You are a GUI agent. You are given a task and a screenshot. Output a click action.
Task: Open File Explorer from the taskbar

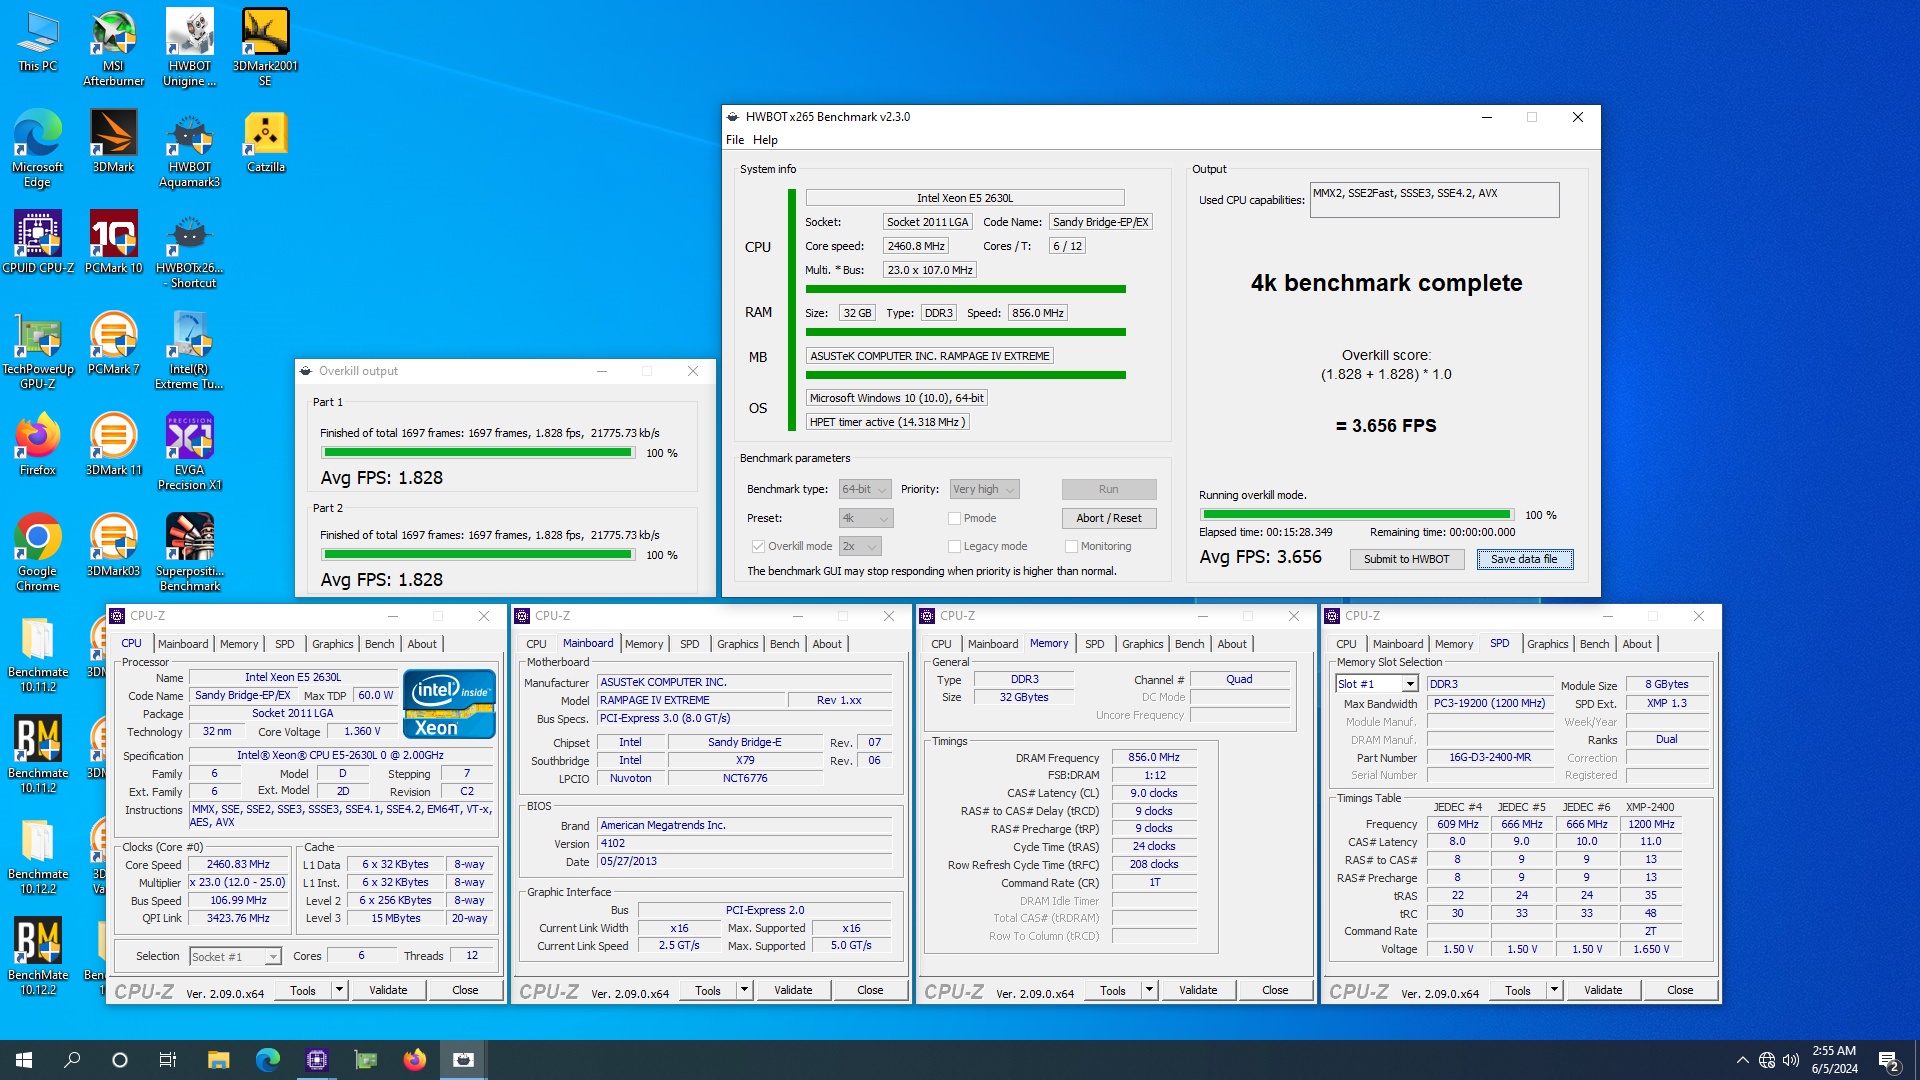click(218, 1060)
